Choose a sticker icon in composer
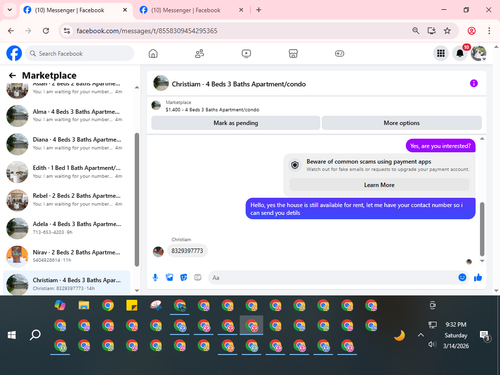This screenshot has width=500, height=375. click(x=184, y=277)
